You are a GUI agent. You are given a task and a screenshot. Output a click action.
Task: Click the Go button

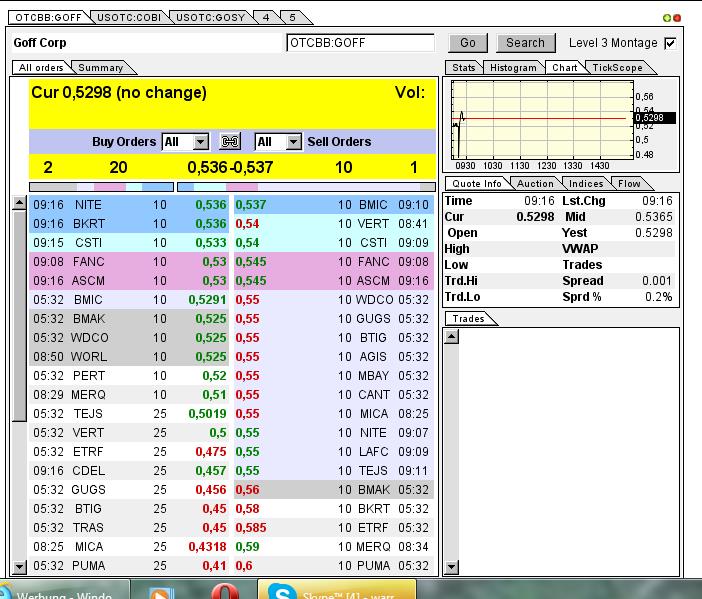[468, 43]
